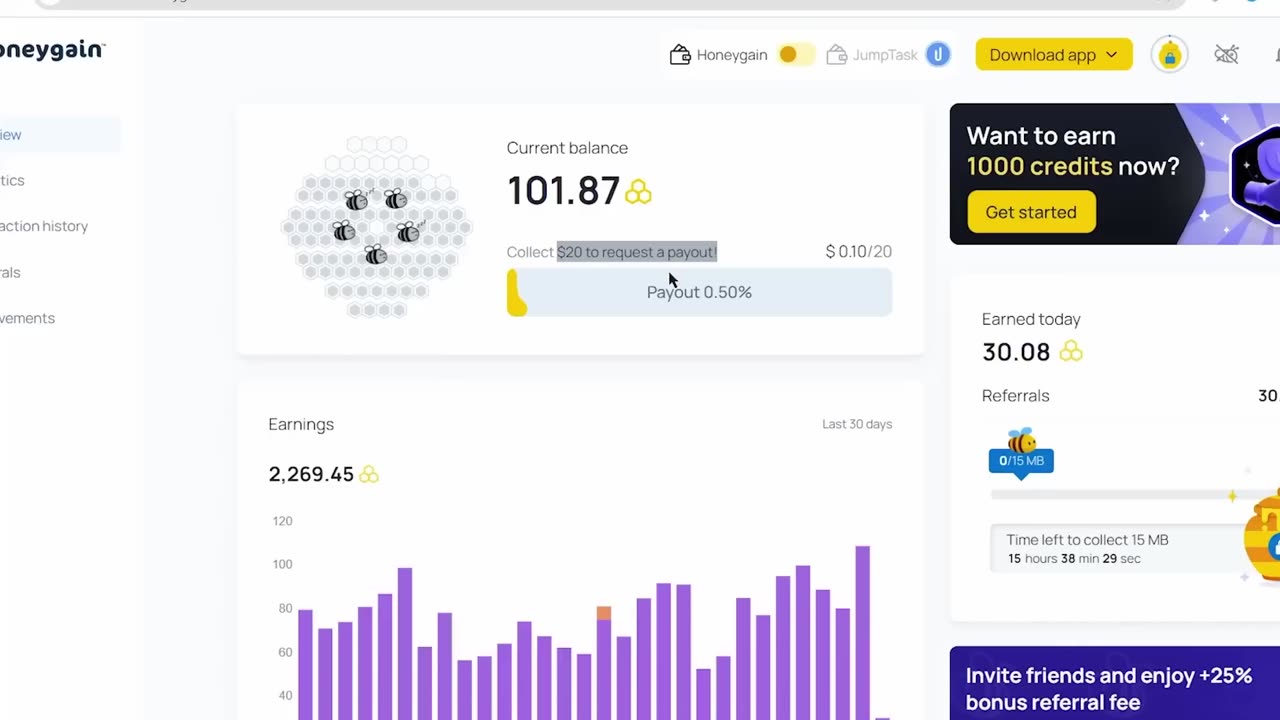The image size is (1280, 720).
Task: Open the Referrals sidebar item
Action: (10, 272)
